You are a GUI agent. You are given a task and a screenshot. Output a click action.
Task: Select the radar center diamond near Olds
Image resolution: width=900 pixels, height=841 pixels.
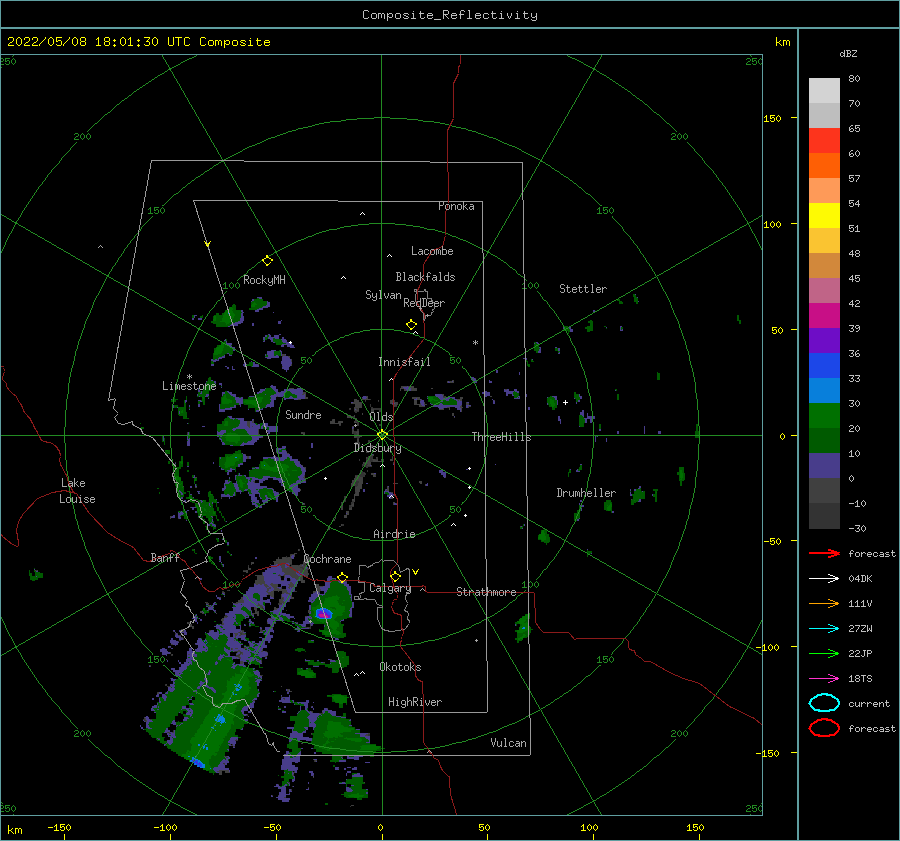coord(382,435)
